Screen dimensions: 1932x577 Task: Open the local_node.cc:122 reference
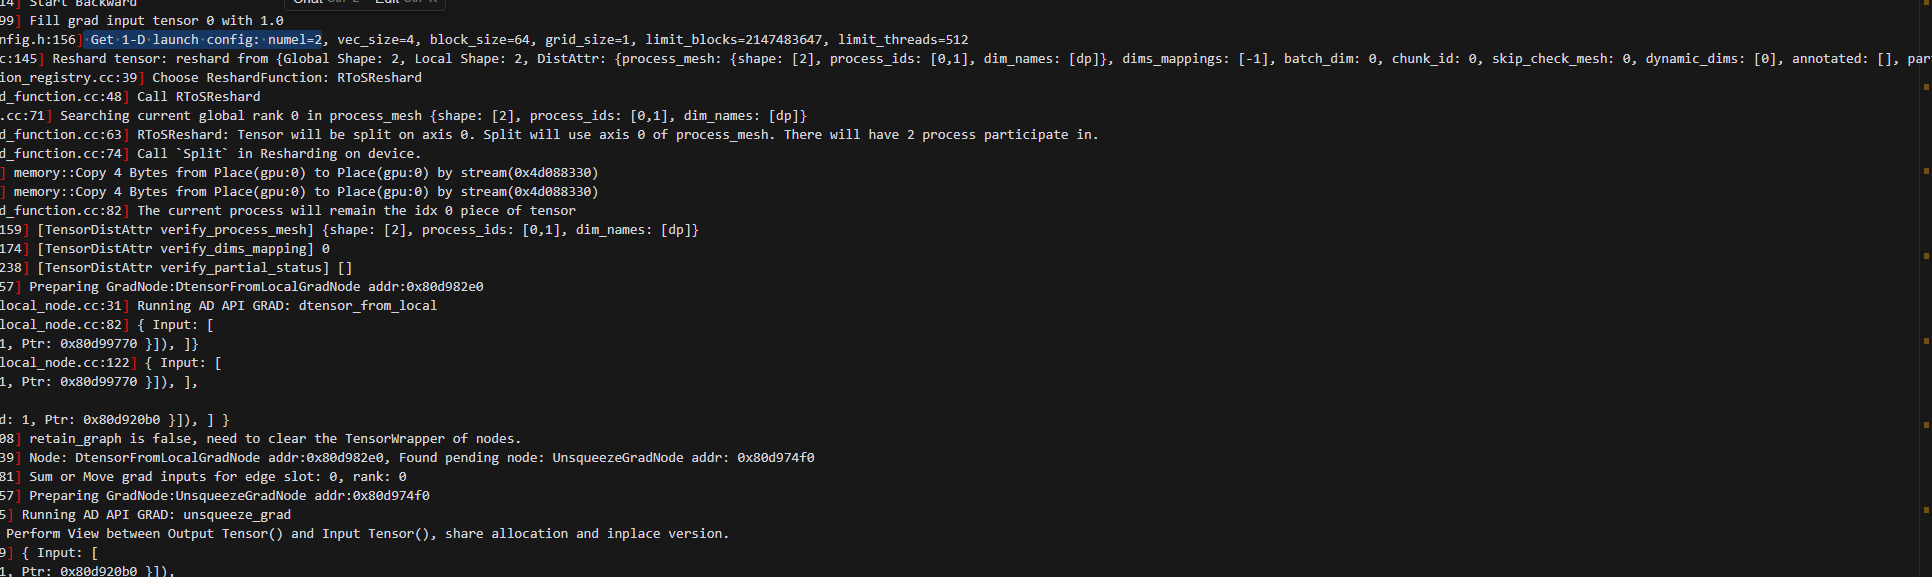coord(64,363)
